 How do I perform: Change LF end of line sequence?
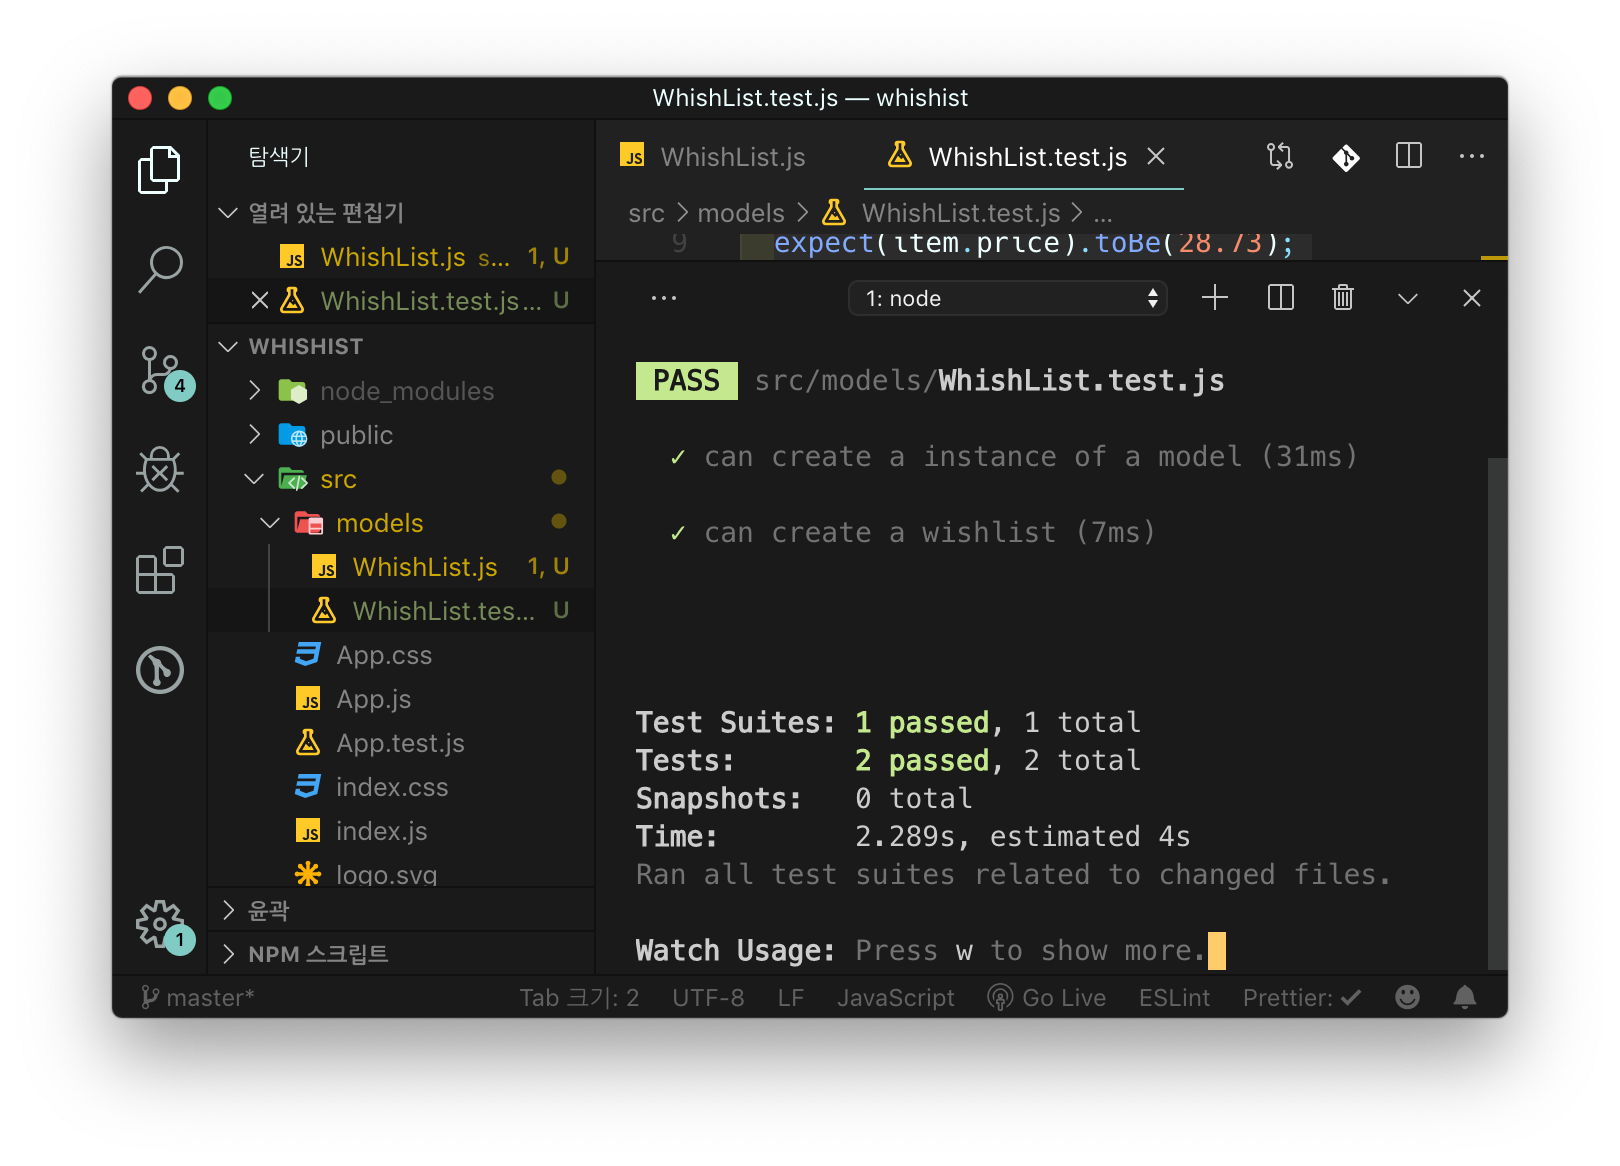(791, 997)
